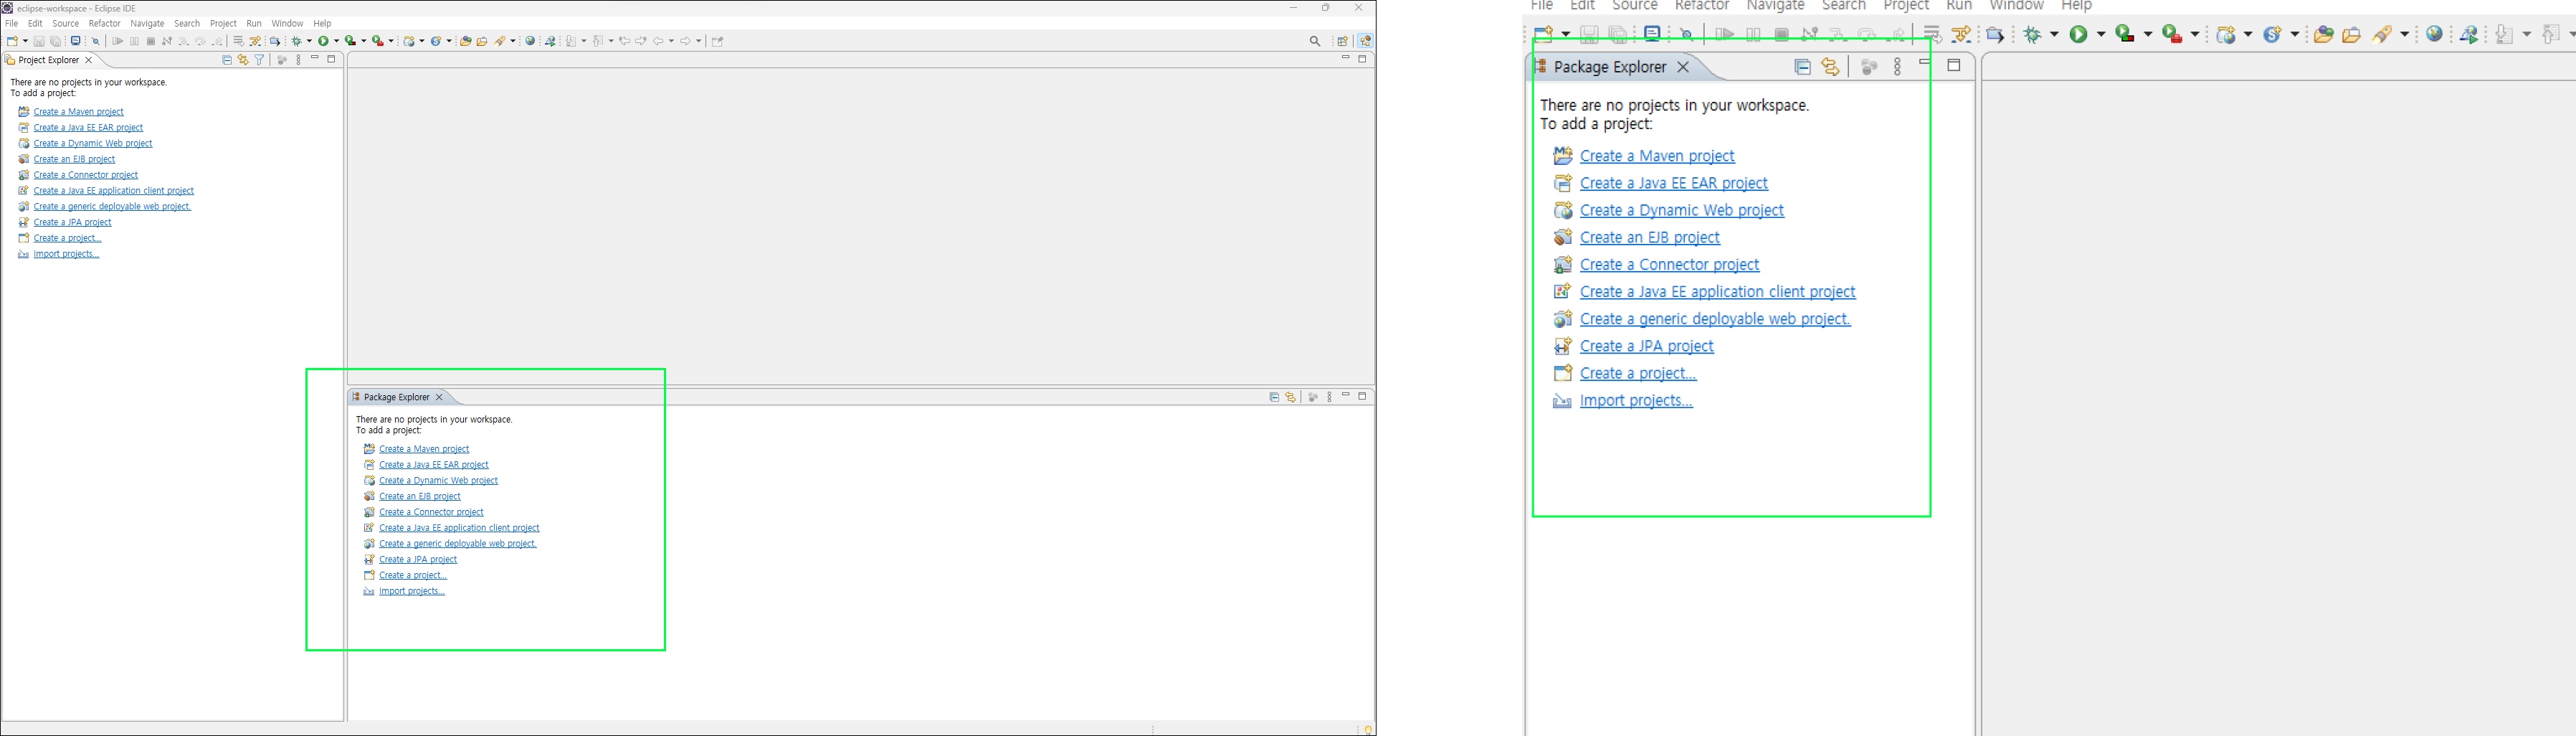
Task: Click the Last Edit Location icon in the full window
Action: tap(624, 41)
